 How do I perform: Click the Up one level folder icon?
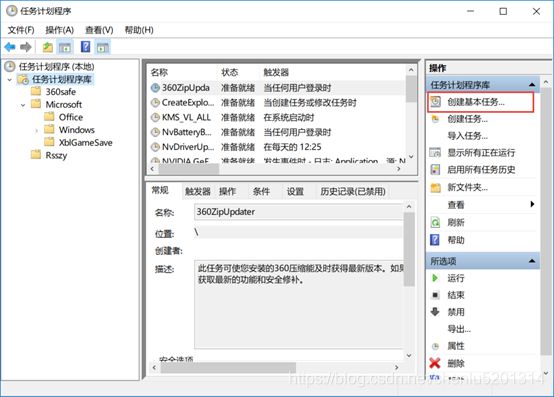click(48, 47)
